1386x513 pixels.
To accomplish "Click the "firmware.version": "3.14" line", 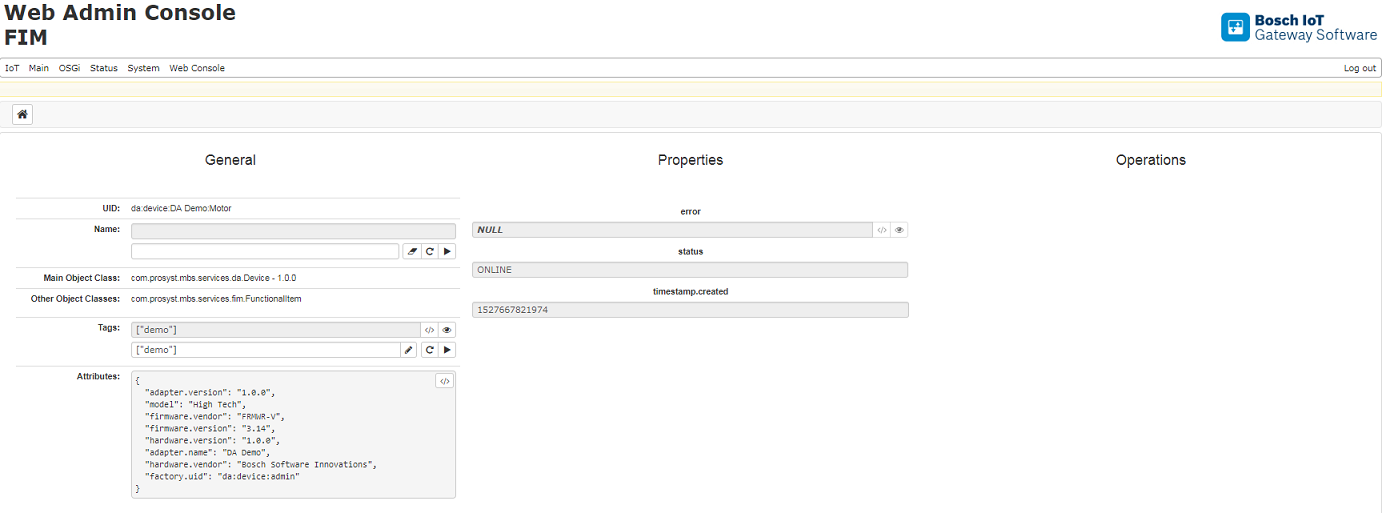I will (x=210, y=428).
